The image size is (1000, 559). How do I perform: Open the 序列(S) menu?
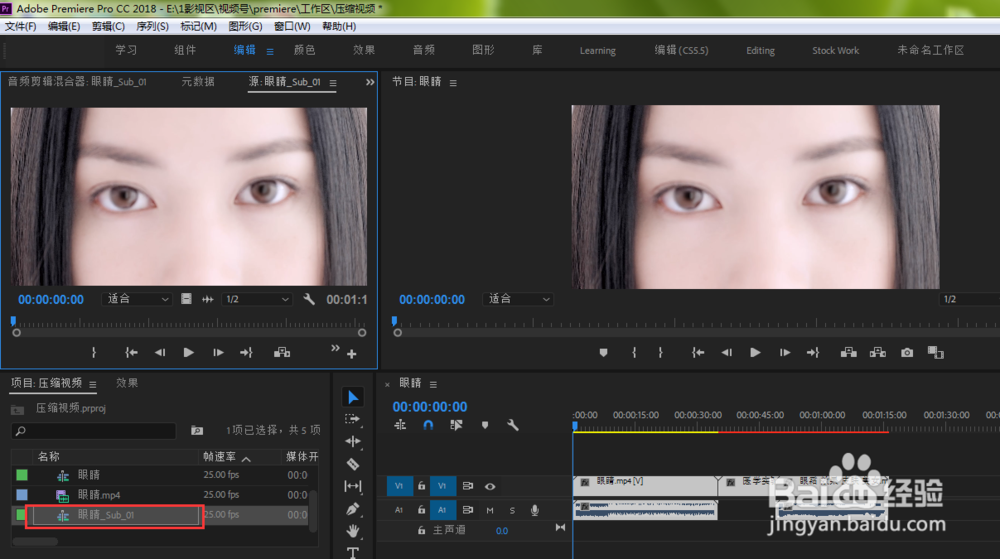(x=152, y=26)
